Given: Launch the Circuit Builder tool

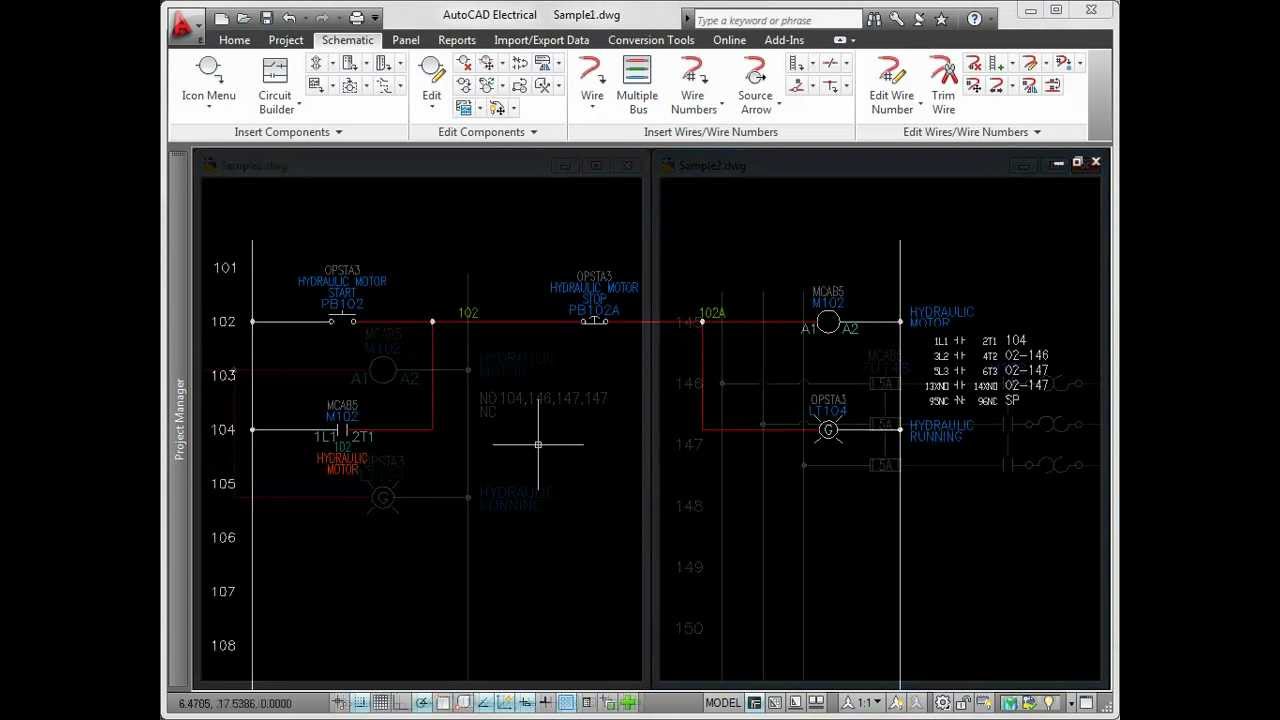Looking at the screenshot, I should click(x=275, y=84).
